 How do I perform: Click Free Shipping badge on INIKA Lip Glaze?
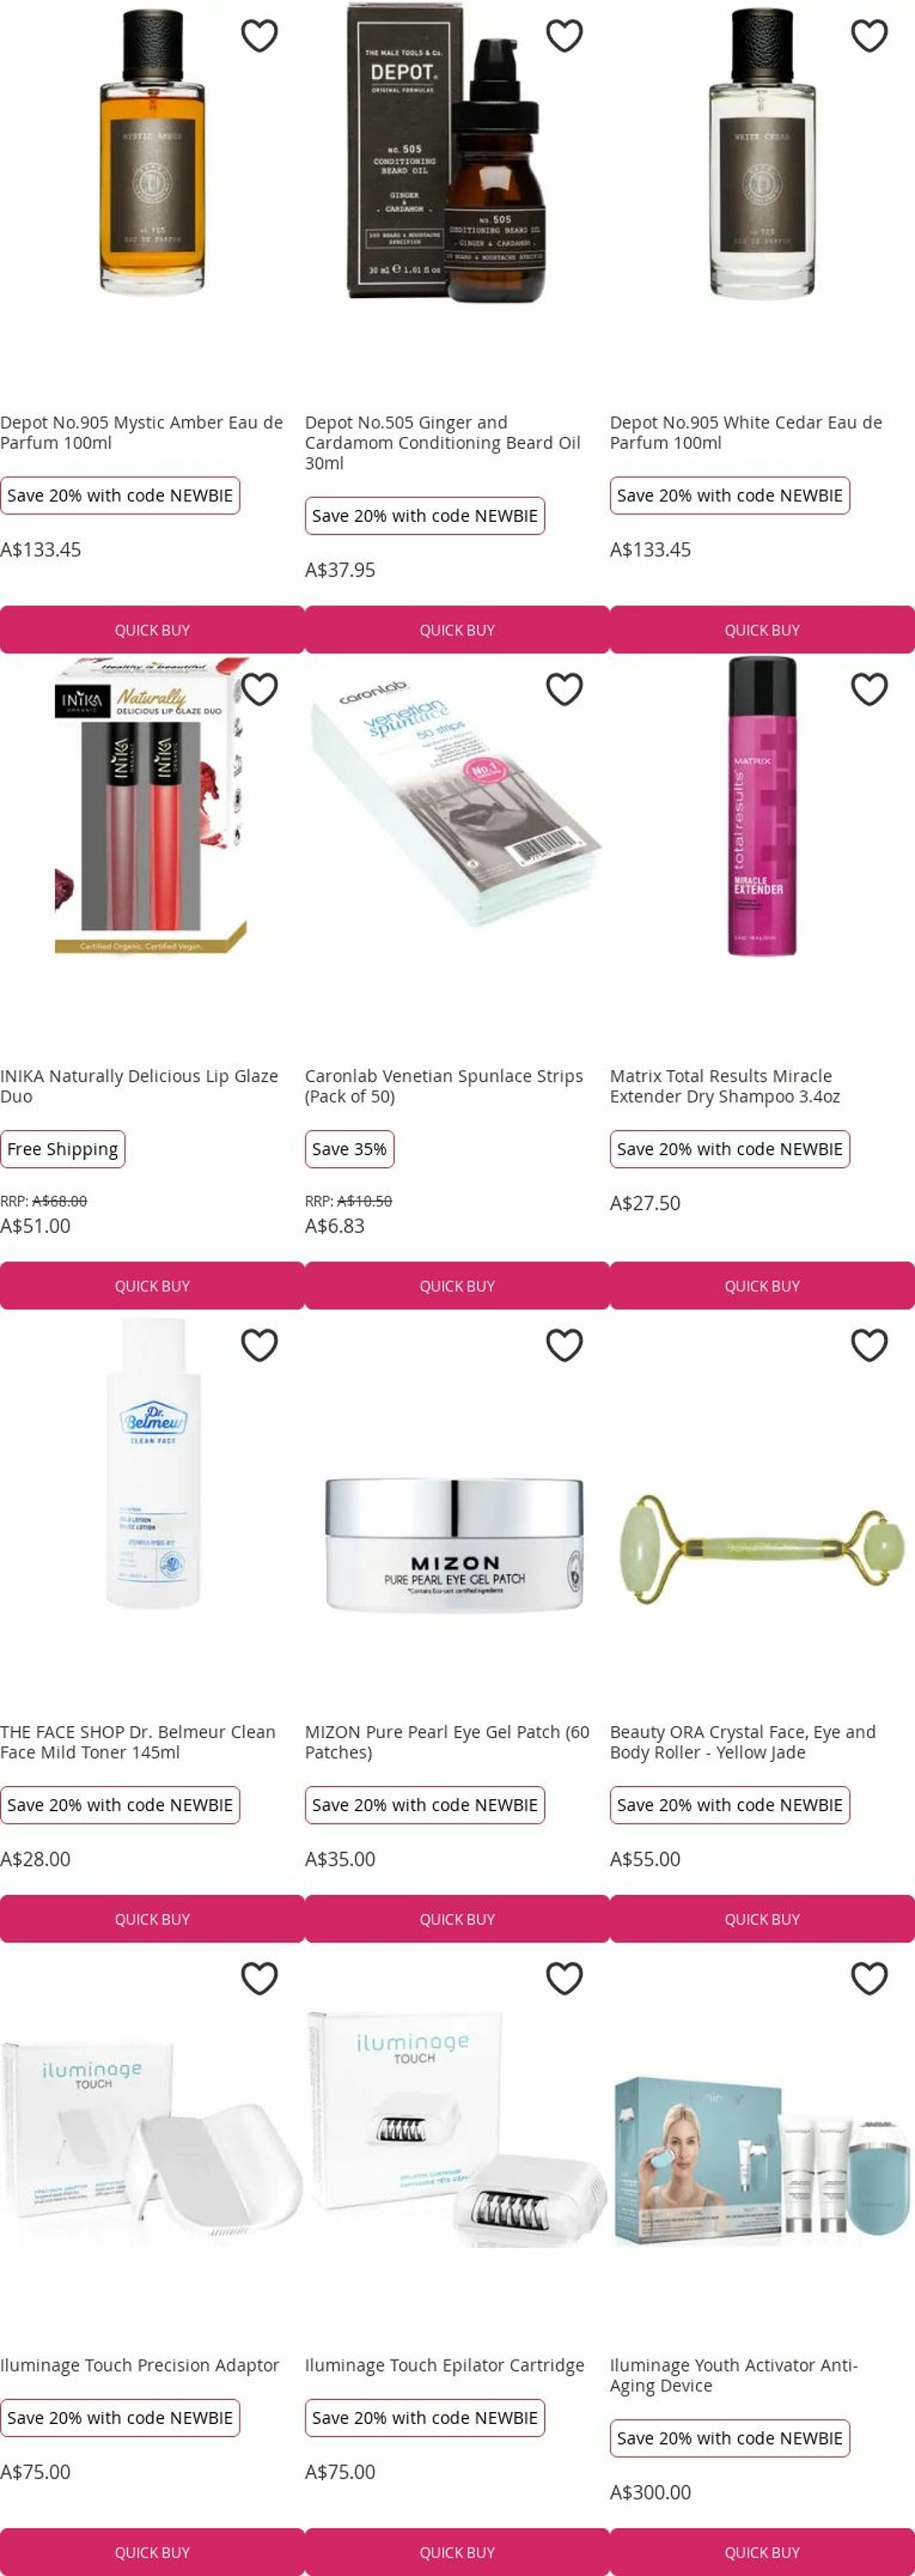62,1149
